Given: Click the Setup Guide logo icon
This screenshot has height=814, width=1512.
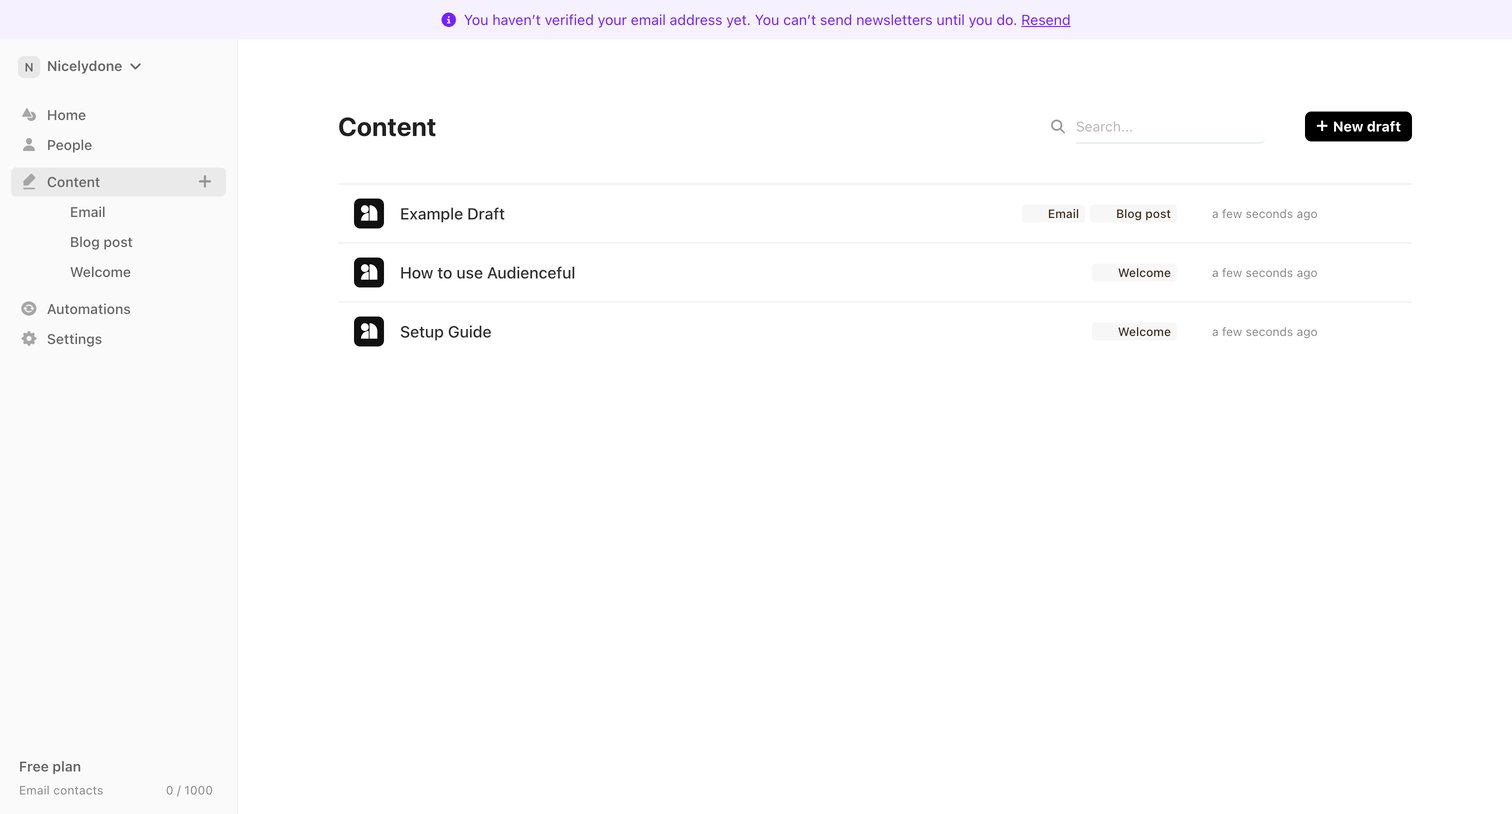Looking at the screenshot, I should pyautogui.click(x=369, y=331).
